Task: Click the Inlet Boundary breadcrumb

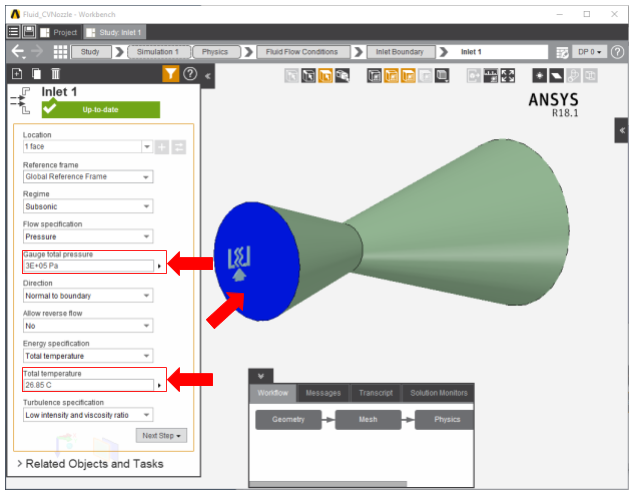Action: point(400,52)
